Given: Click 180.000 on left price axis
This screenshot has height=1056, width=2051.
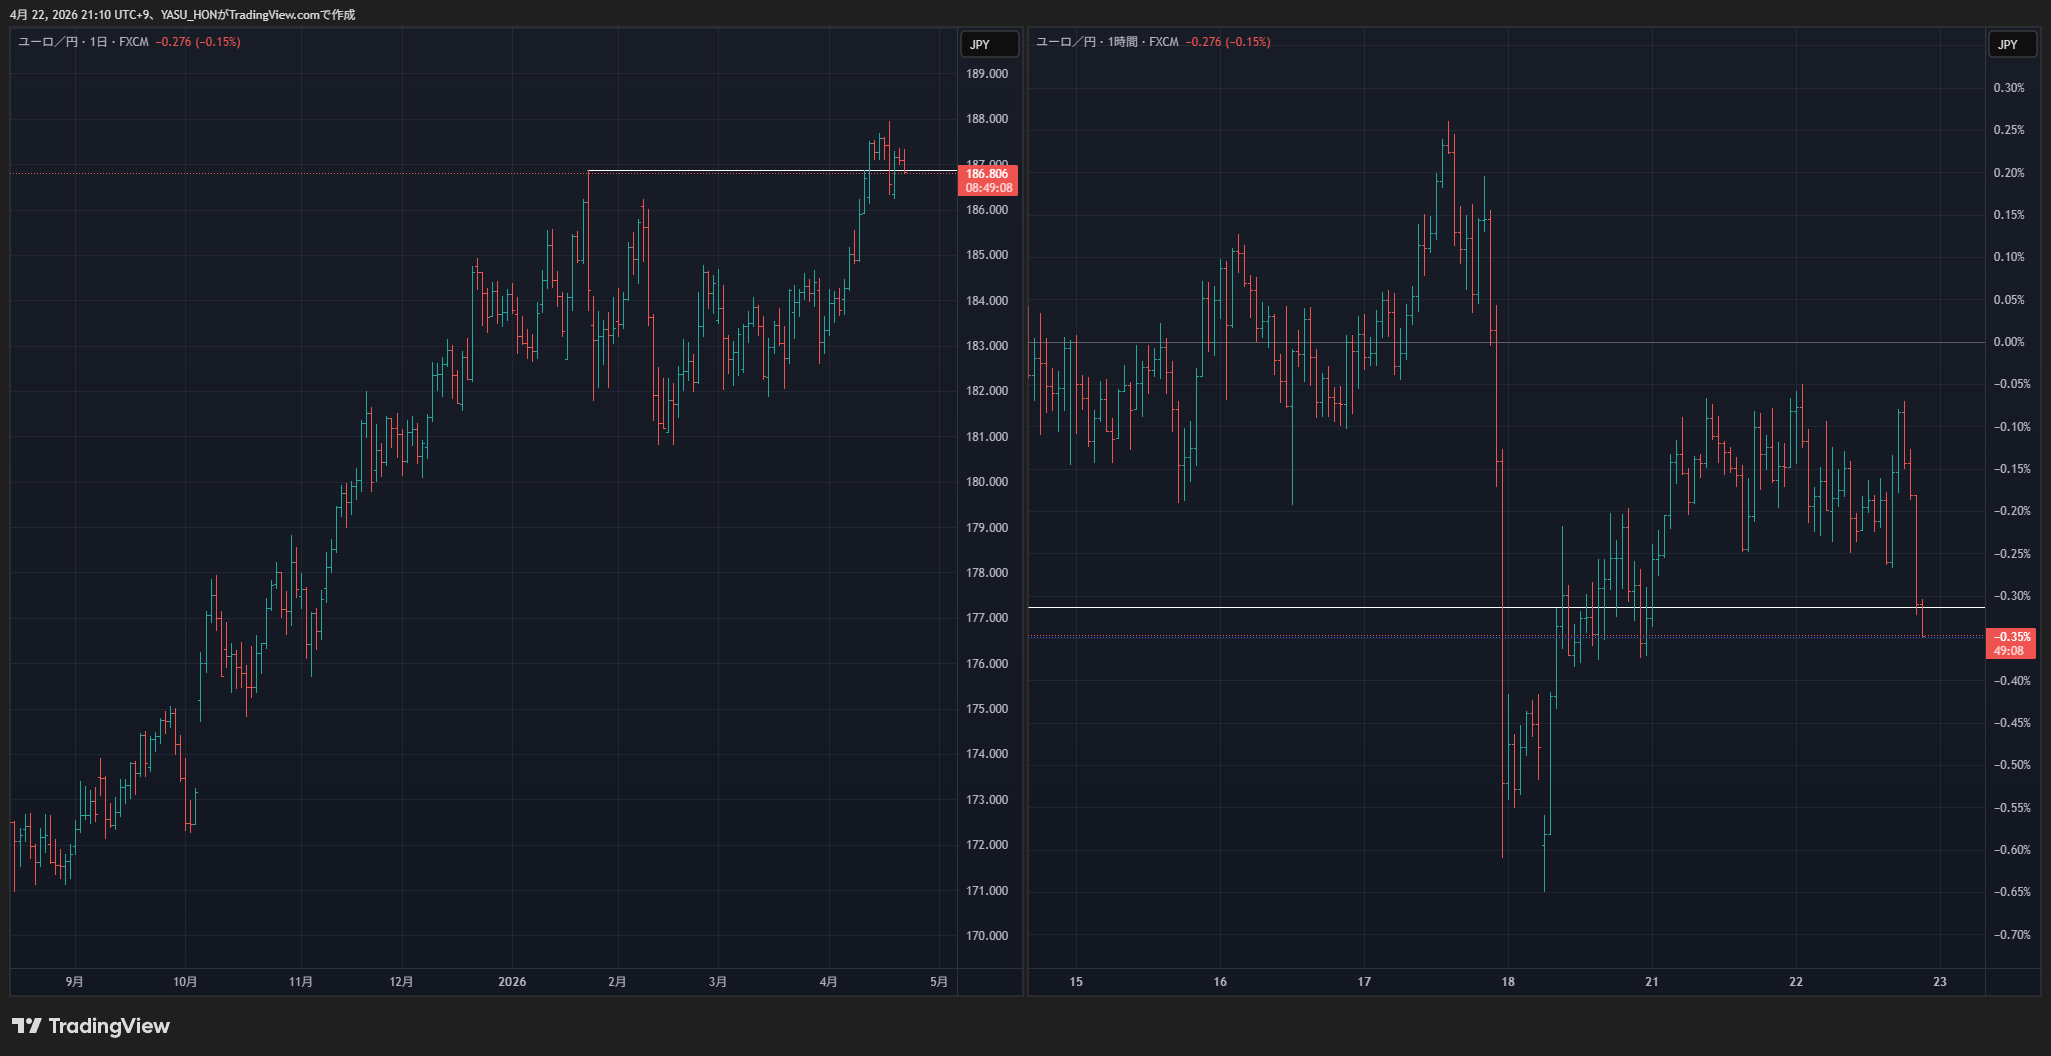Looking at the screenshot, I should pos(987,482).
